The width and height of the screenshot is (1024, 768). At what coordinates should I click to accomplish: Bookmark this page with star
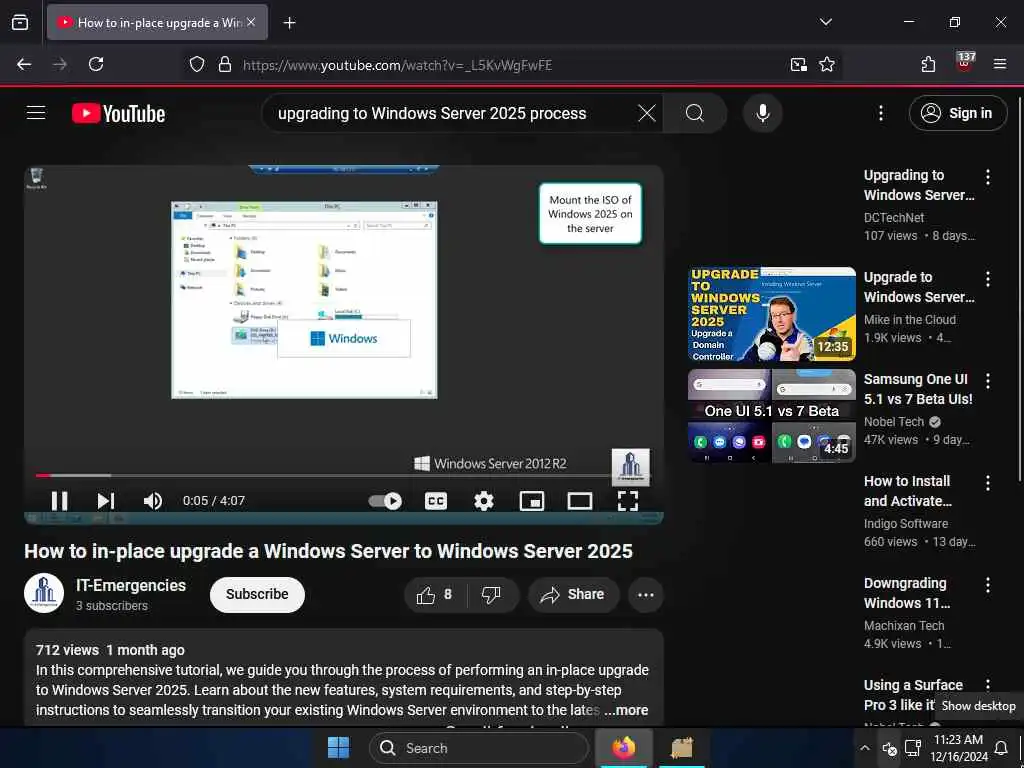(x=827, y=64)
